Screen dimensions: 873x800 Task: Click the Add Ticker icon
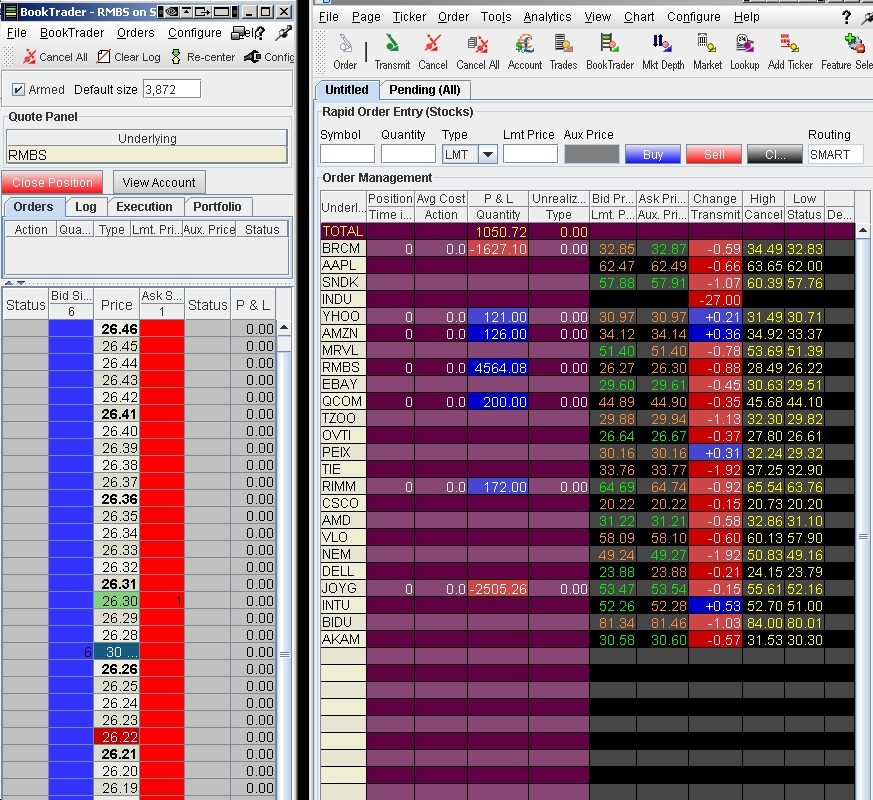(x=790, y=50)
